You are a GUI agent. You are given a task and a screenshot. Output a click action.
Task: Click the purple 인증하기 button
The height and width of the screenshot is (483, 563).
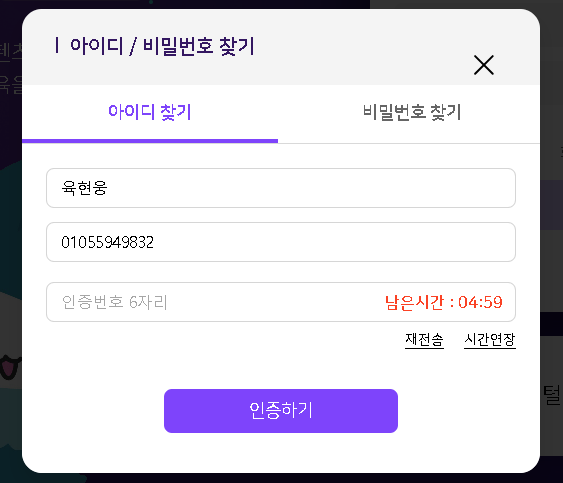281,411
